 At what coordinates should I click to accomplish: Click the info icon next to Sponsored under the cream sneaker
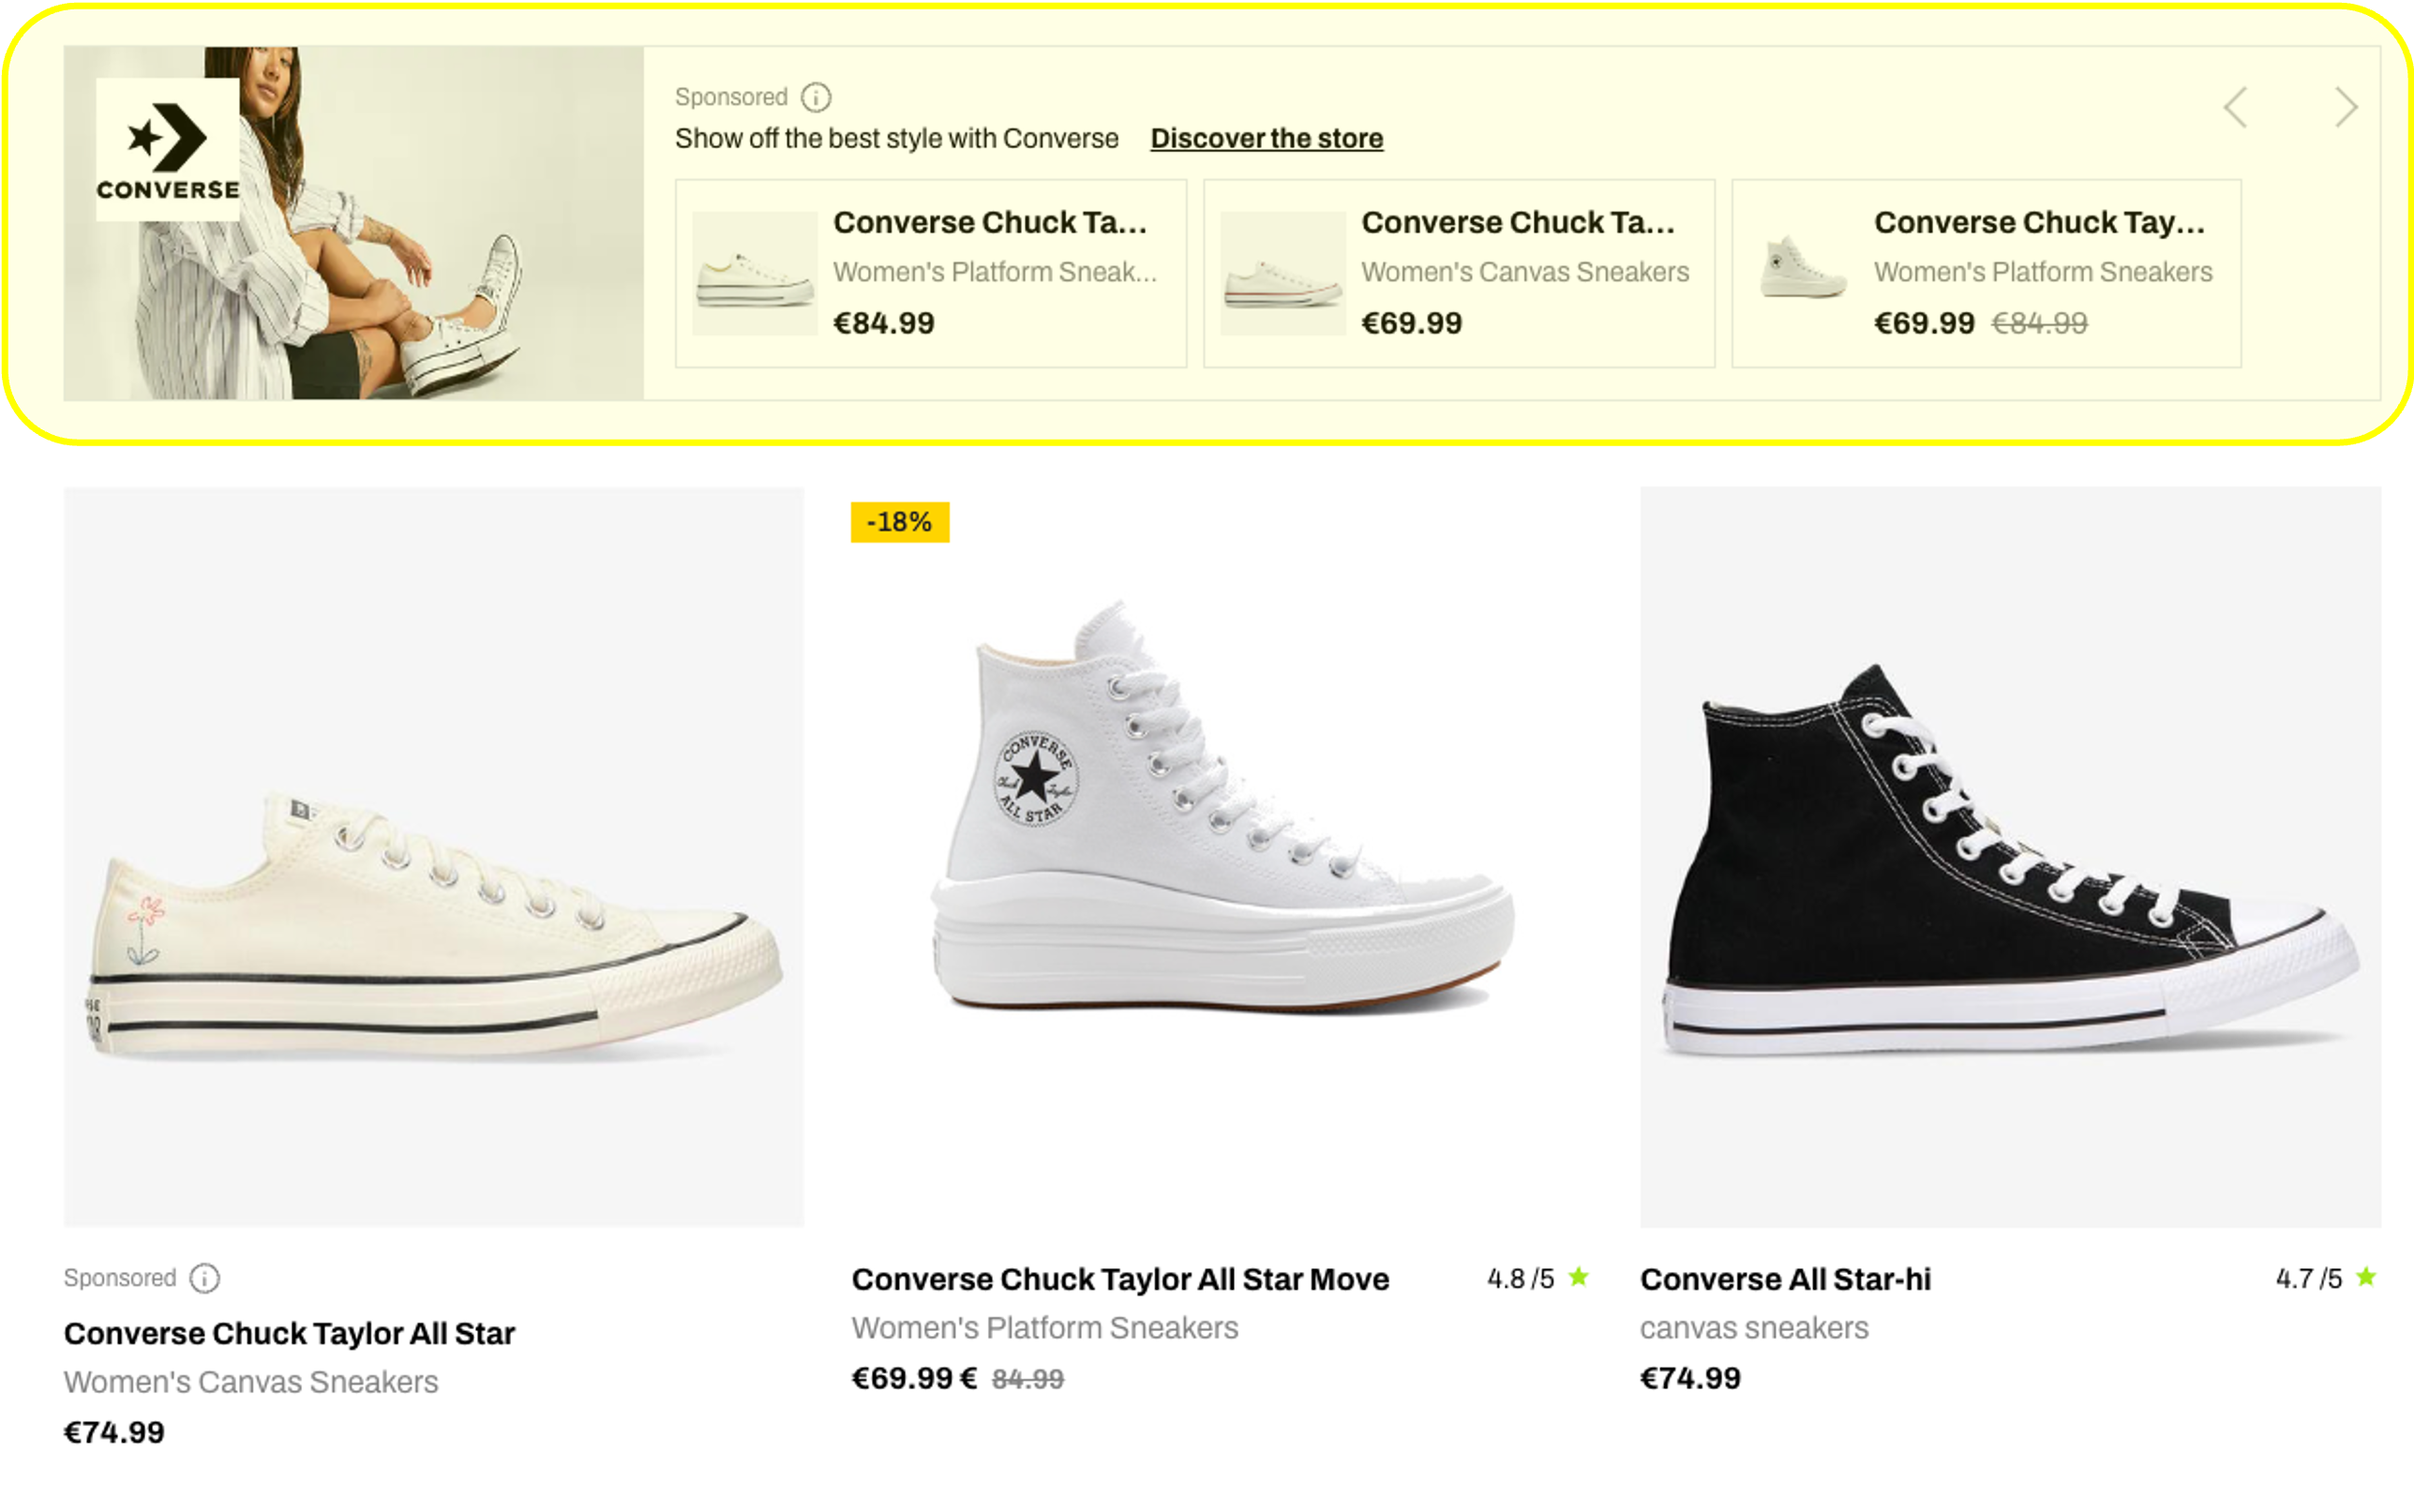[x=204, y=1278]
